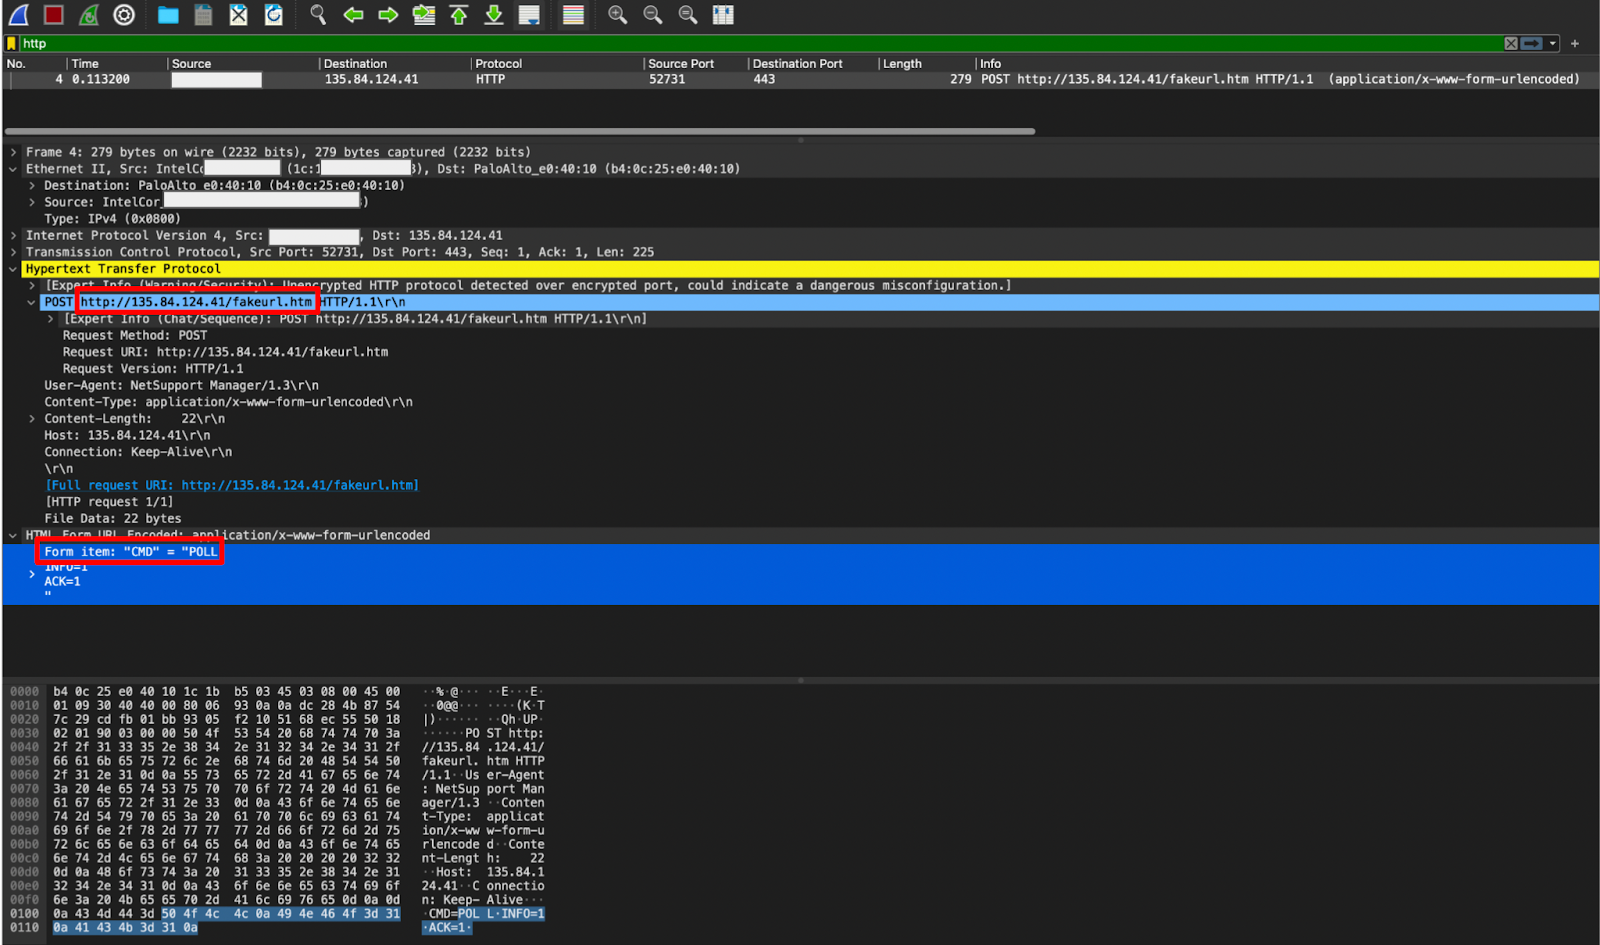The height and width of the screenshot is (945, 1600).
Task: Expand the Expert Info Chat/Sequence entry
Action: 50,319
